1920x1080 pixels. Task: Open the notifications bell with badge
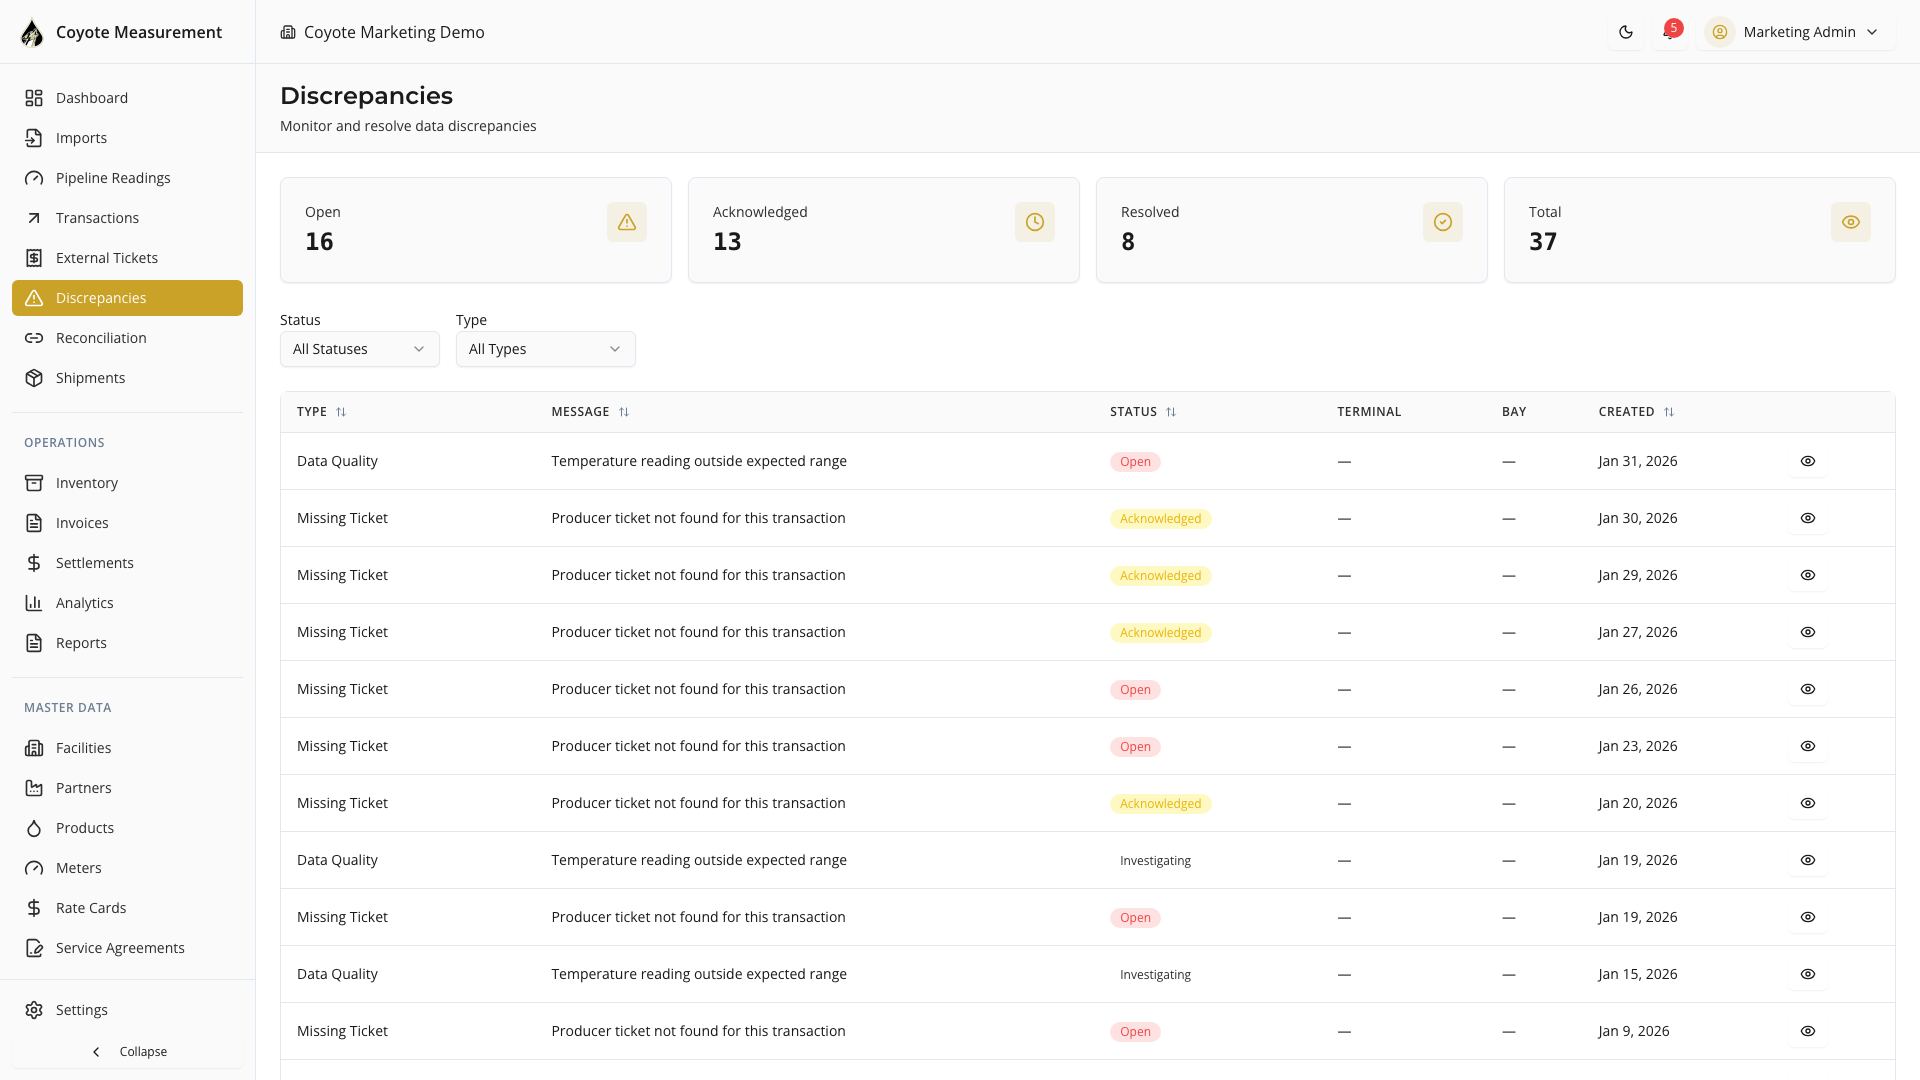pyautogui.click(x=1669, y=32)
